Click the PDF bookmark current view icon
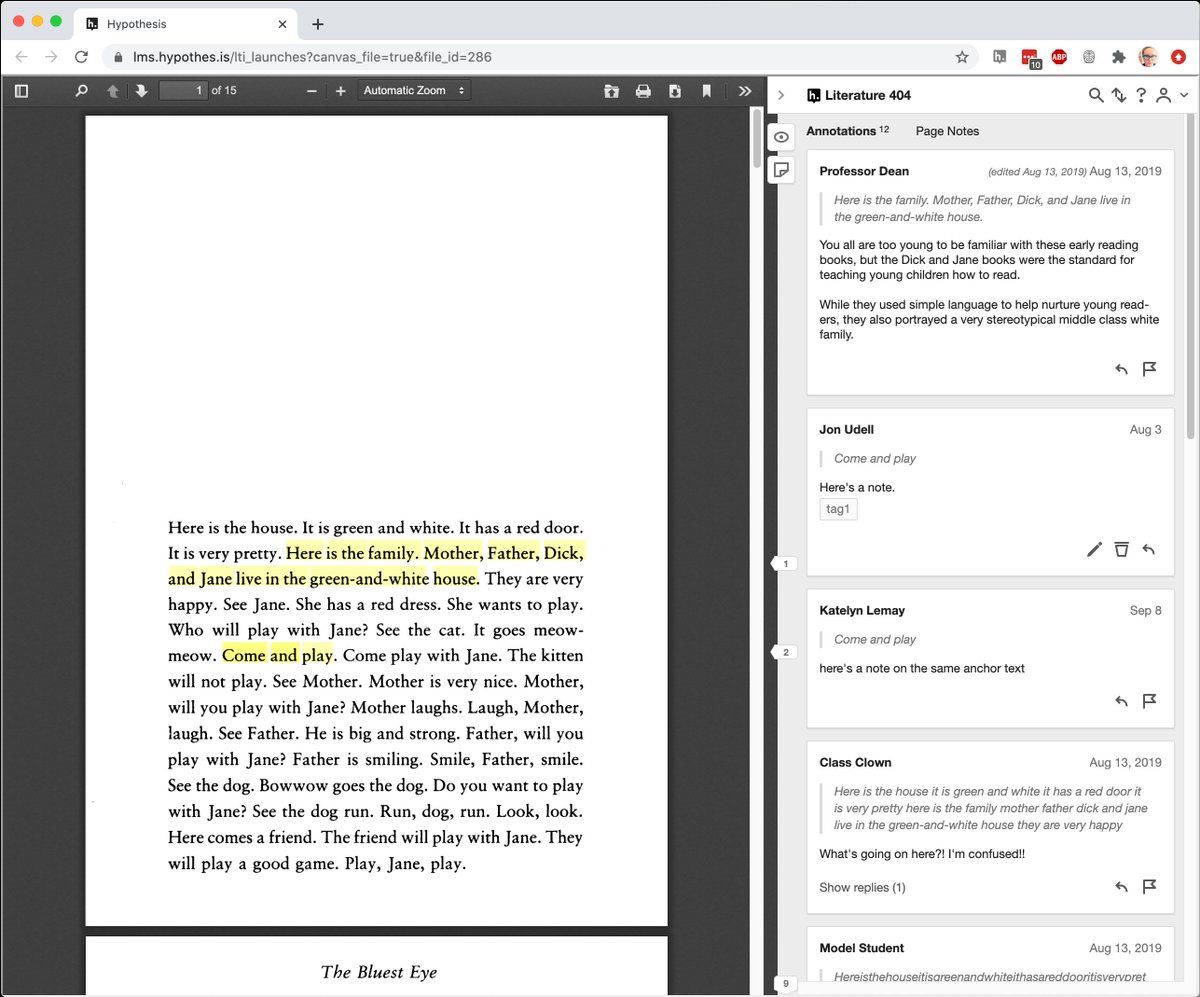This screenshot has height=997, width=1200. pyautogui.click(x=707, y=91)
